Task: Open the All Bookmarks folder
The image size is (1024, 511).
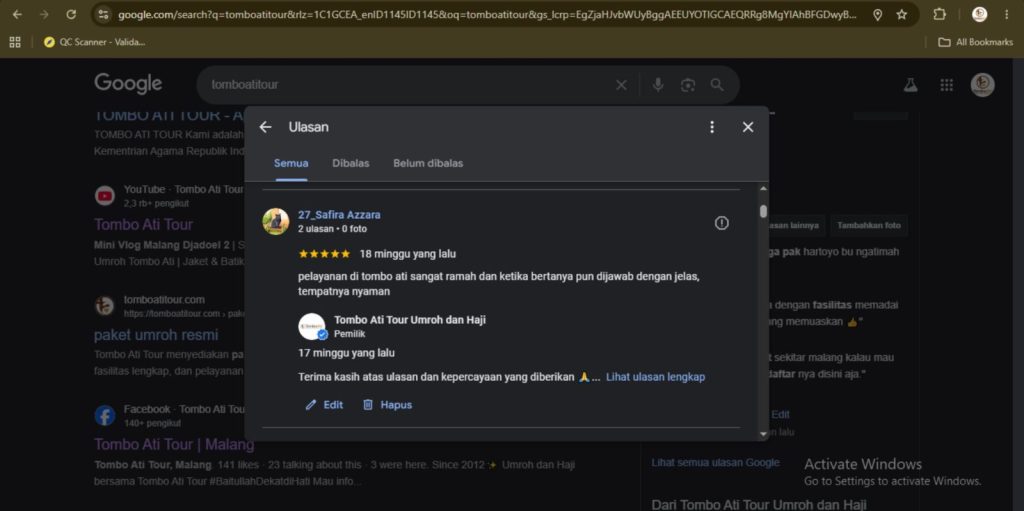Action: pos(975,42)
